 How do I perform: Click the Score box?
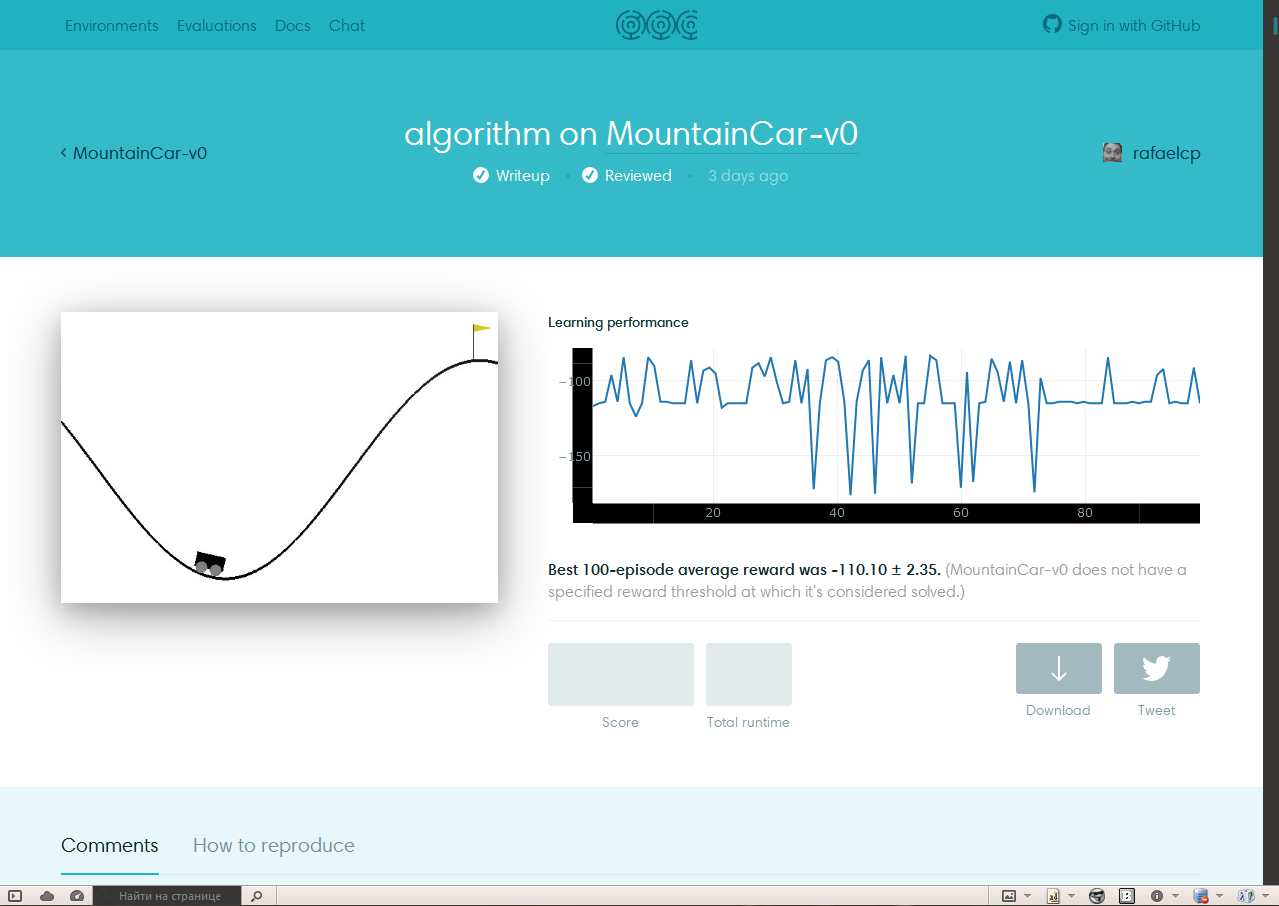621,674
